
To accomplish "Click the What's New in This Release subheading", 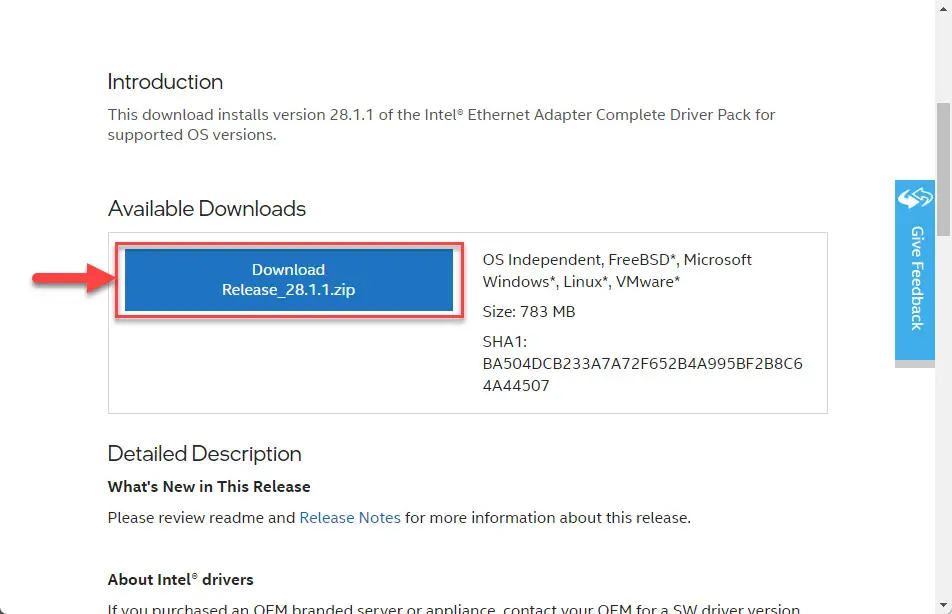I will (209, 486).
